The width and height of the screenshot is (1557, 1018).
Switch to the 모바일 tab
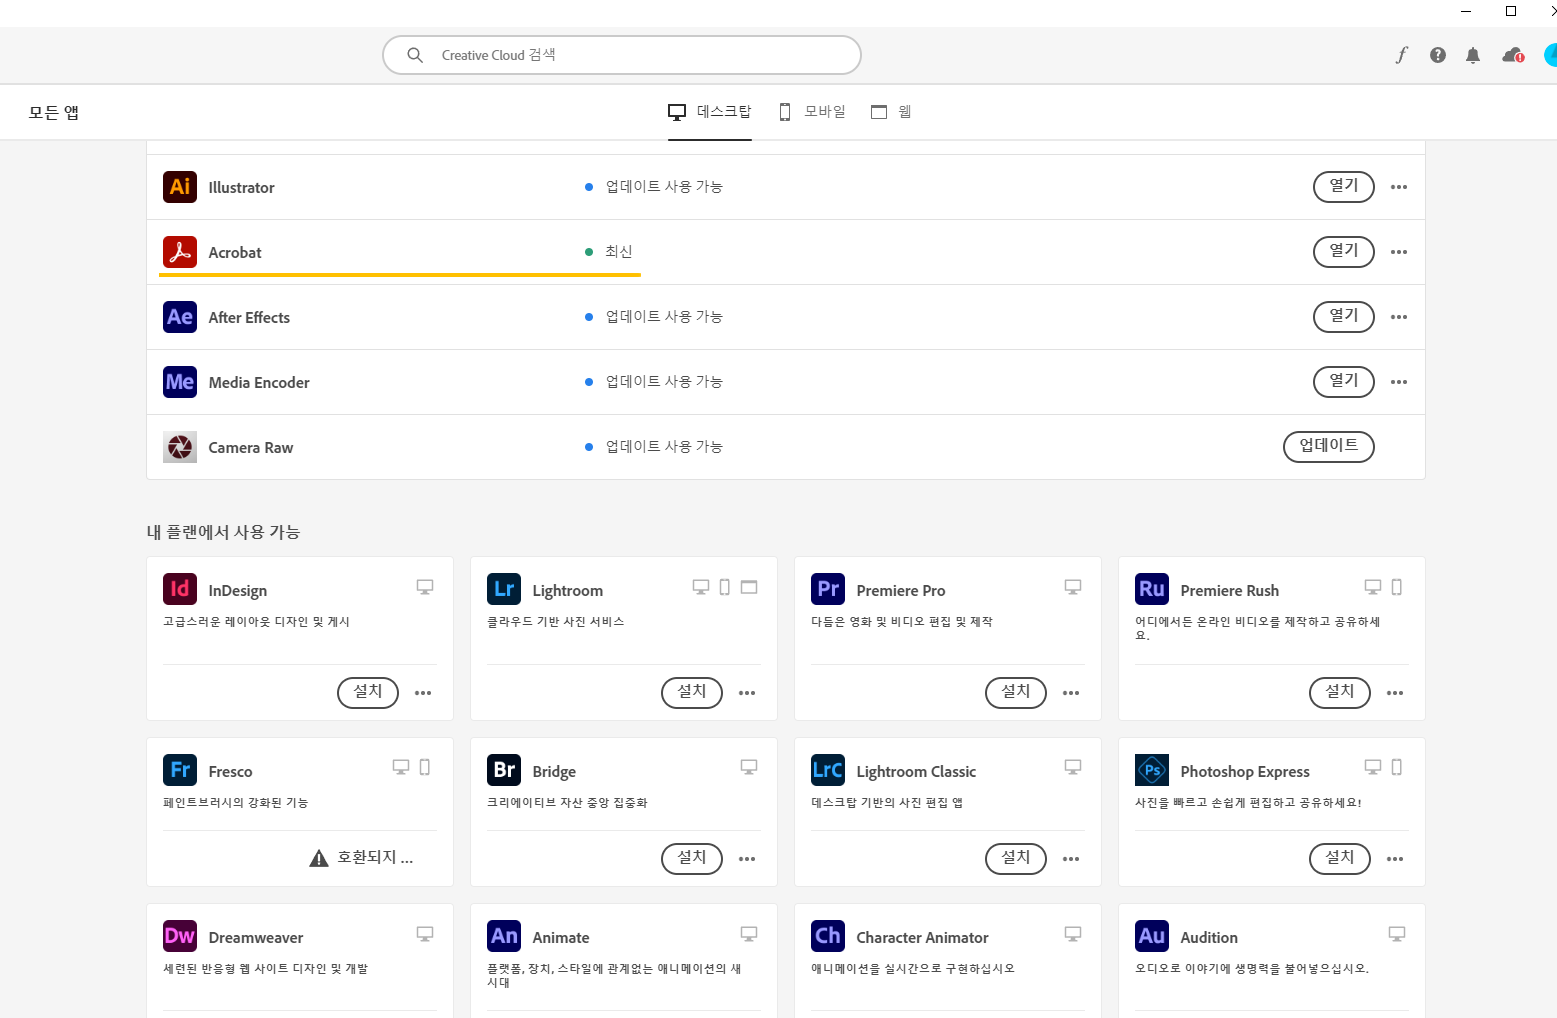(812, 112)
